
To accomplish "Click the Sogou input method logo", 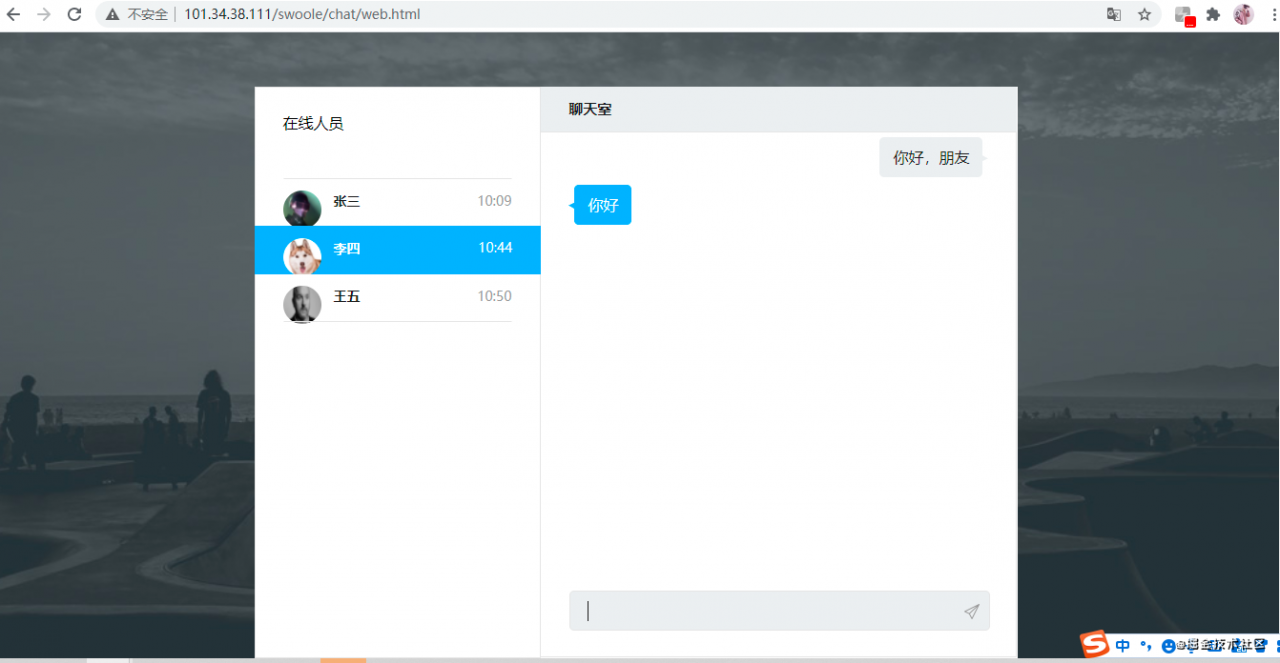I will pos(1095,645).
